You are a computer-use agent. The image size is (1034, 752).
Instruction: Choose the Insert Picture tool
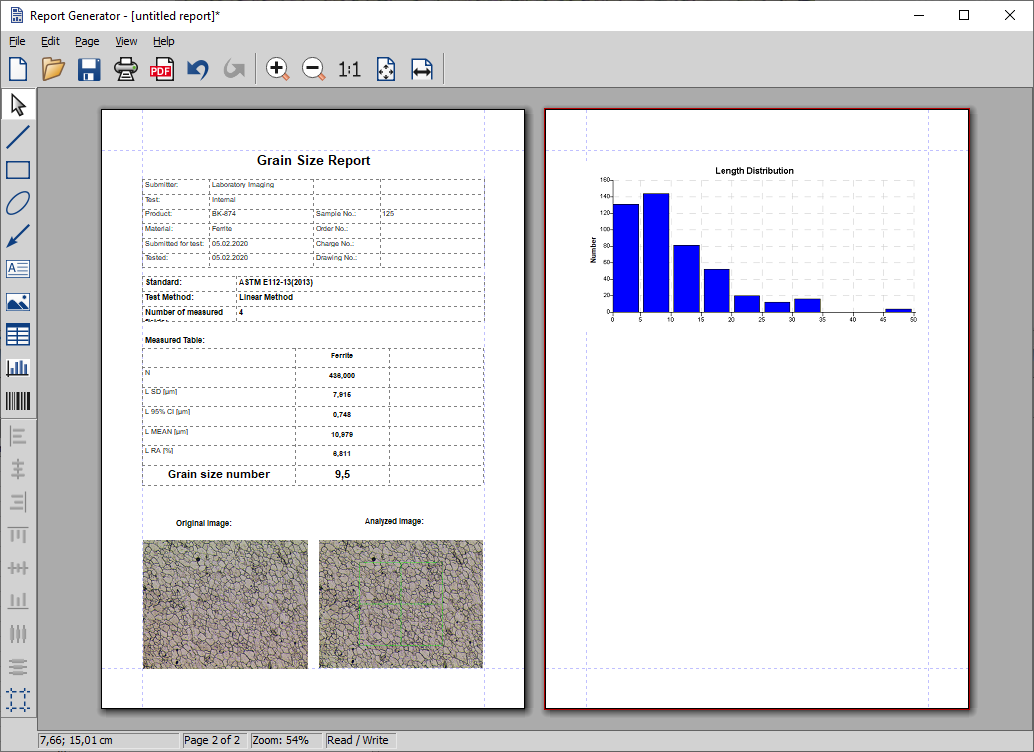click(18, 302)
